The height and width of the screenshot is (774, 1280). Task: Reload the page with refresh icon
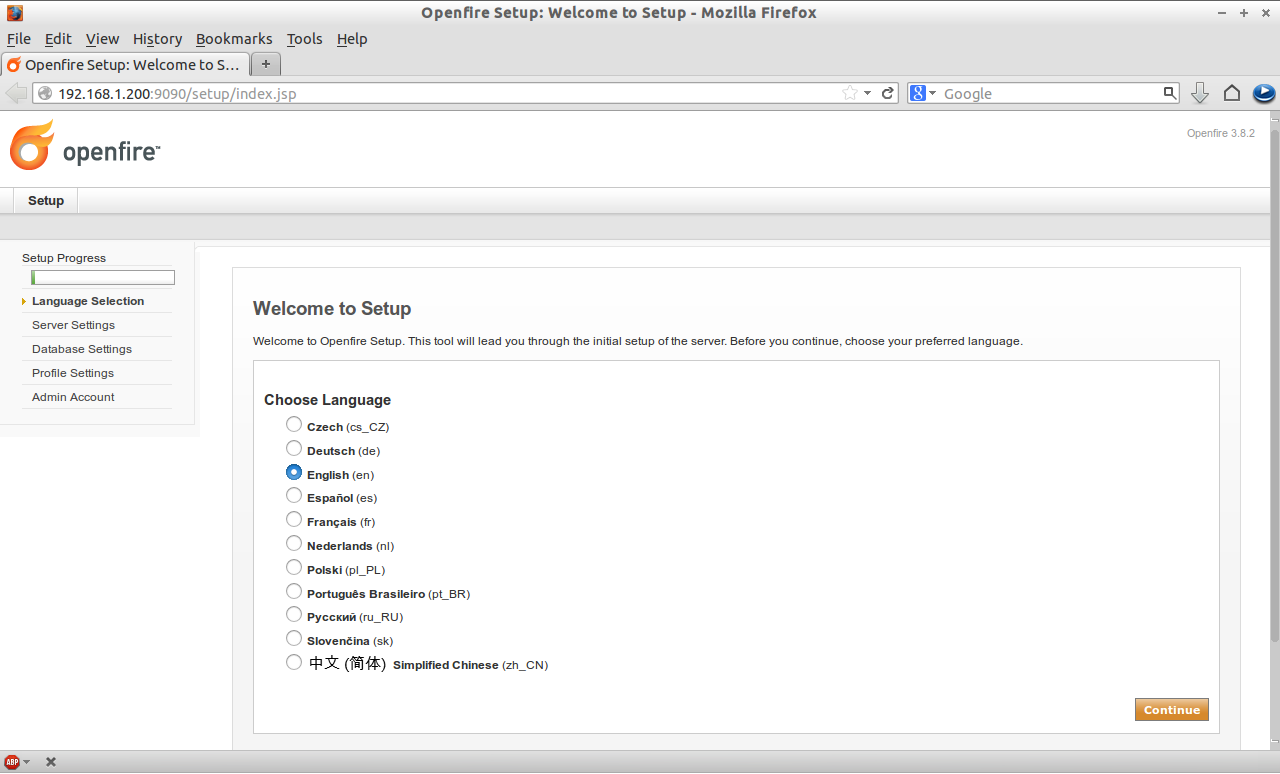pos(887,93)
